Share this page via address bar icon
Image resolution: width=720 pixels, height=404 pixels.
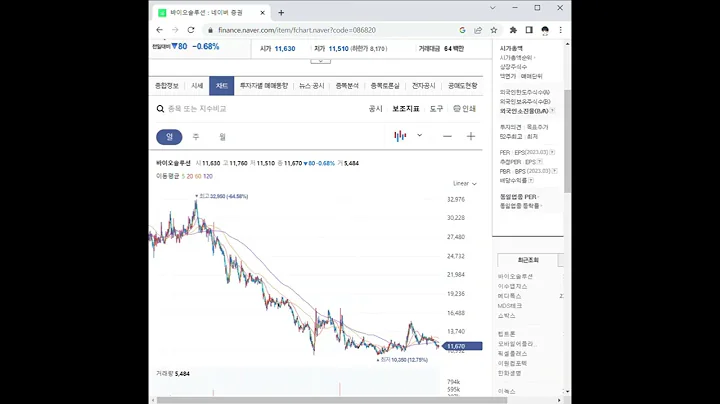click(478, 30)
